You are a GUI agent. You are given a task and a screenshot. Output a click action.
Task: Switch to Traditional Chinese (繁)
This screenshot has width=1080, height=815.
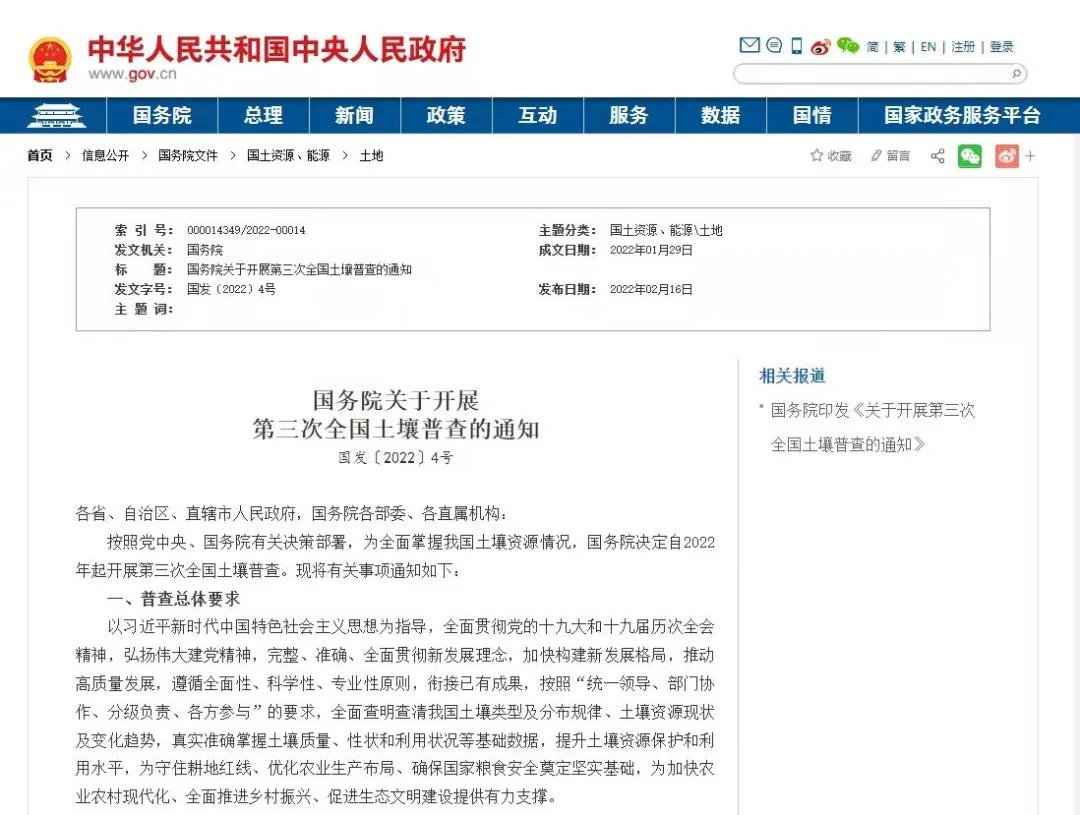point(899,47)
